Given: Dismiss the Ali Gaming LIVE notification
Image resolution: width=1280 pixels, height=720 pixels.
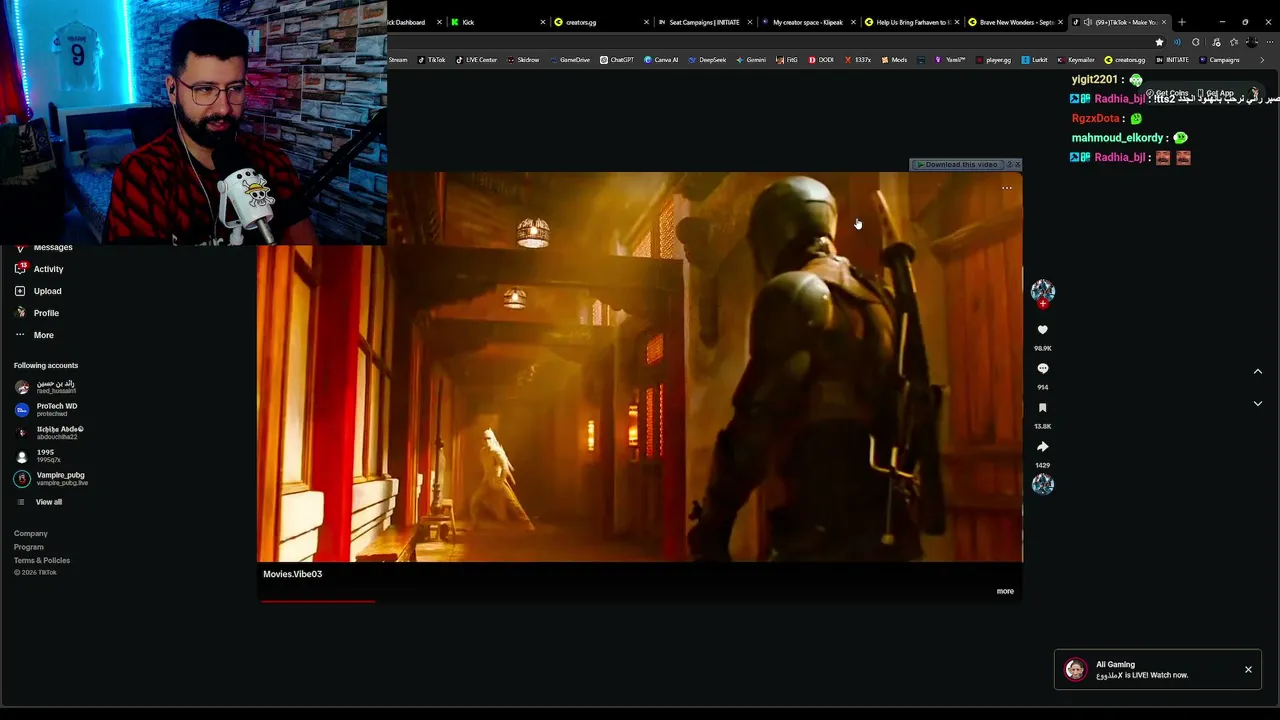Looking at the screenshot, I should 1248,669.
